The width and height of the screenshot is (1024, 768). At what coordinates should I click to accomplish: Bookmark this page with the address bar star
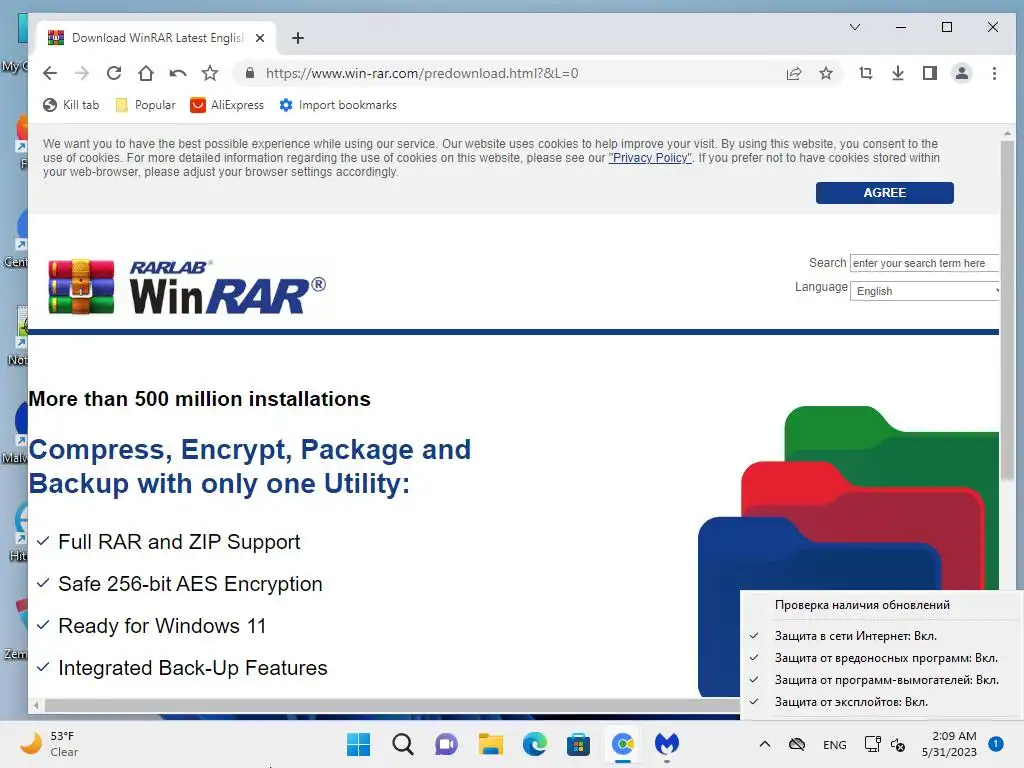826,73
